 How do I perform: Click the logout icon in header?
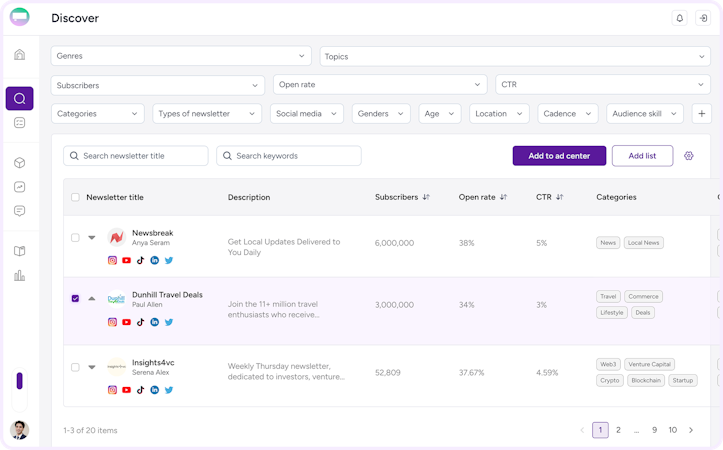point(702,18)
